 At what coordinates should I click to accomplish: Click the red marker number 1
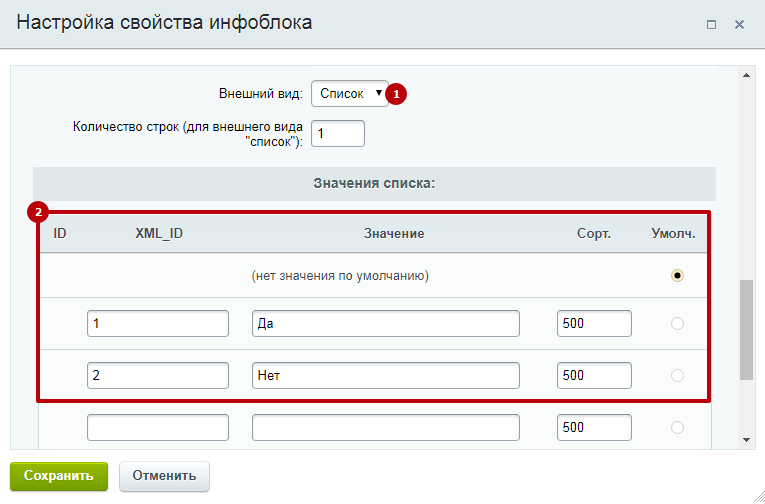pyautogui.click(x=396, y=94)
